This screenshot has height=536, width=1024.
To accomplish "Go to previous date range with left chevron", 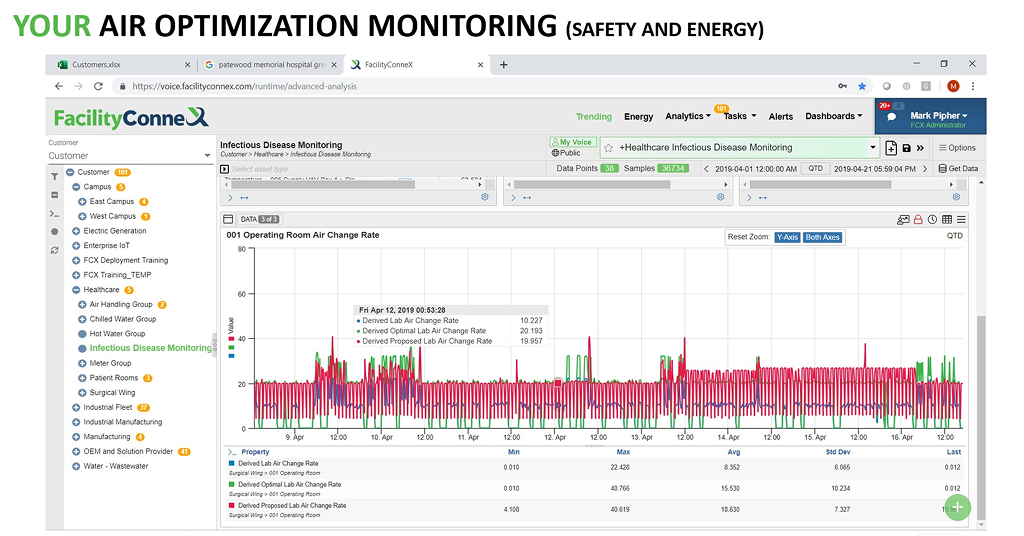I will (x=706, y=169).
